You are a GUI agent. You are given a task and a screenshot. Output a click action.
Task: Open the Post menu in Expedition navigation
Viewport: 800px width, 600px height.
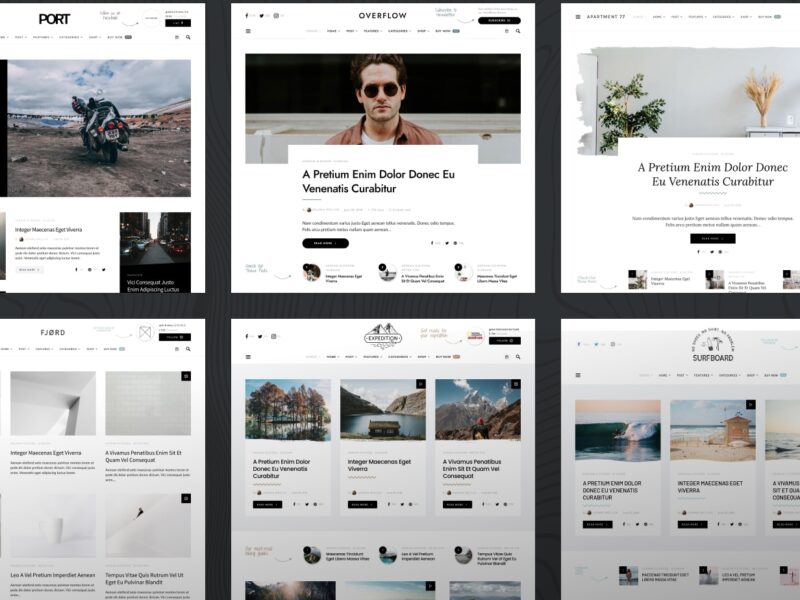point(351,357)
